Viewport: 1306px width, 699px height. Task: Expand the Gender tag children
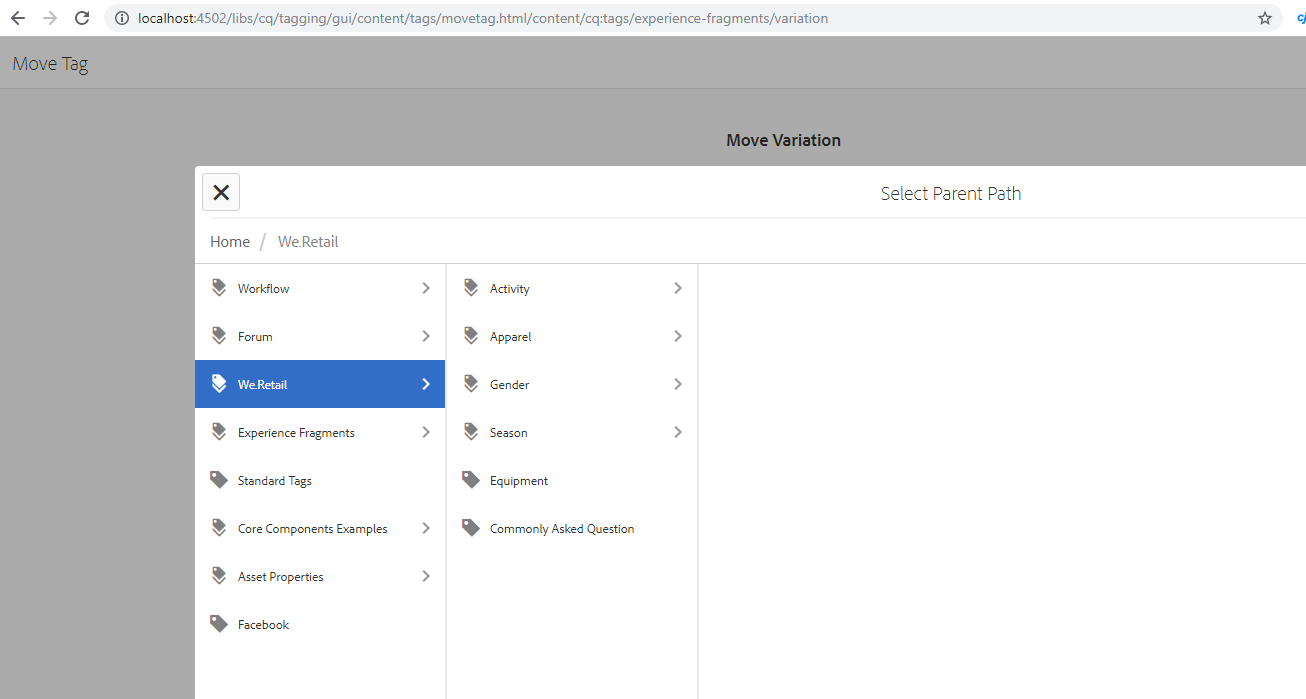pos(678,383)
